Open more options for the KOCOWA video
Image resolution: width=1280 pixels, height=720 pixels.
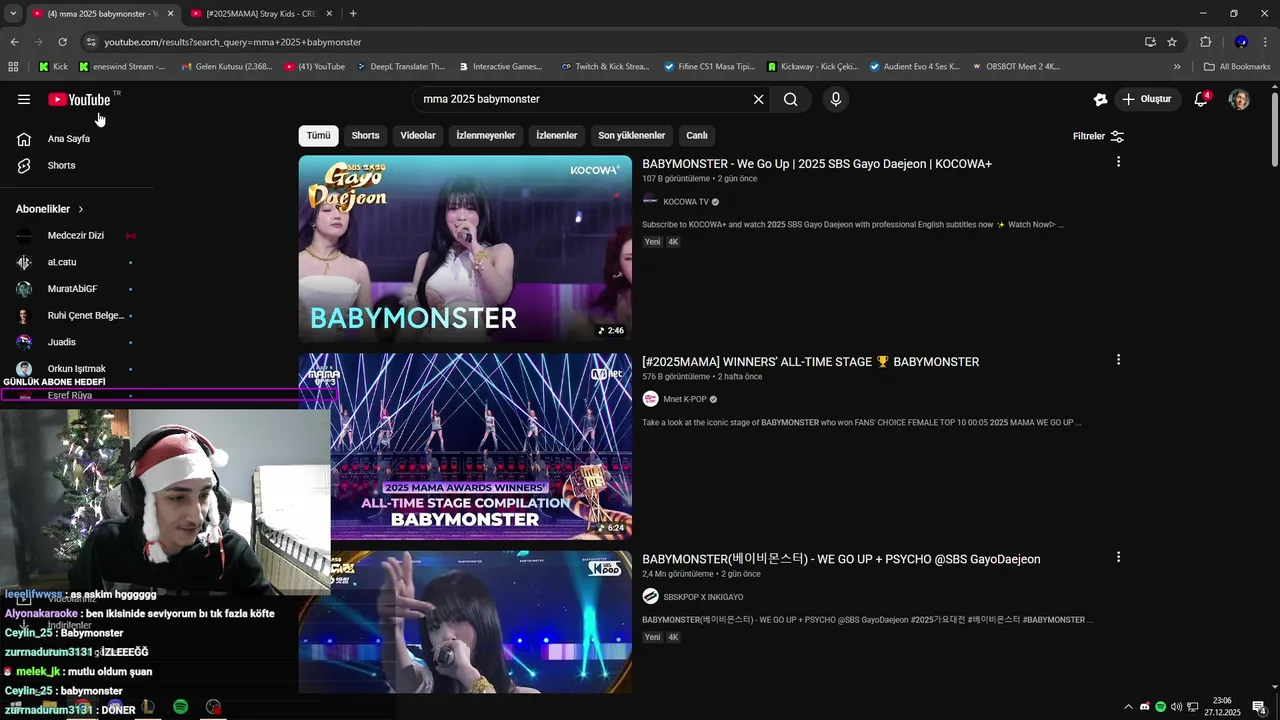(x=1118, y=162)
